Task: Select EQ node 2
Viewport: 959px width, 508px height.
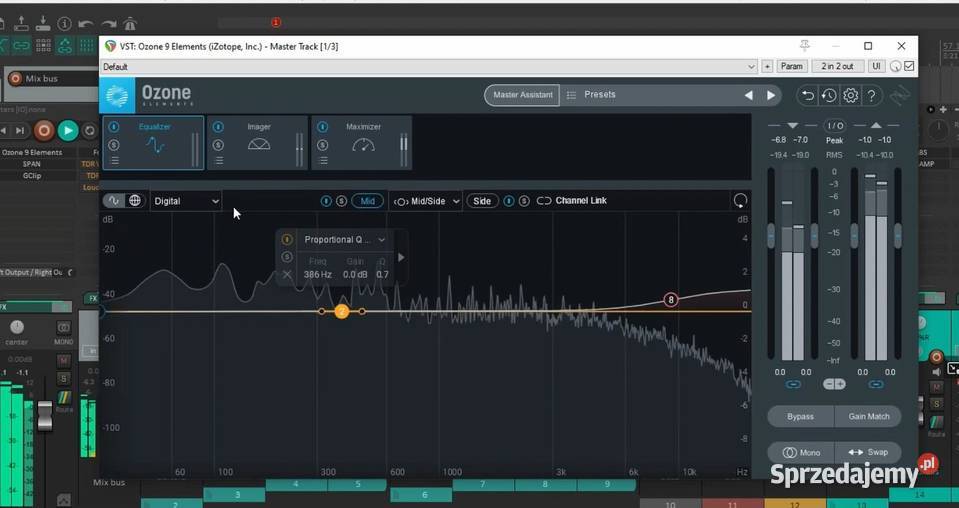Action: [342, 312]
